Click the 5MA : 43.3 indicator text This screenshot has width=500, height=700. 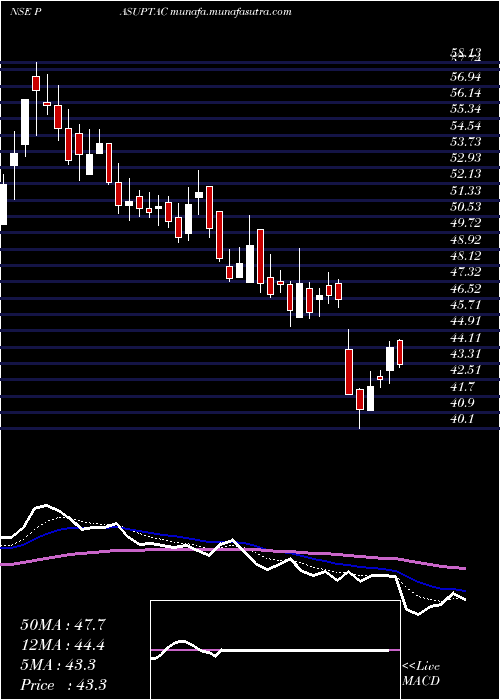[x=58, y=665]
